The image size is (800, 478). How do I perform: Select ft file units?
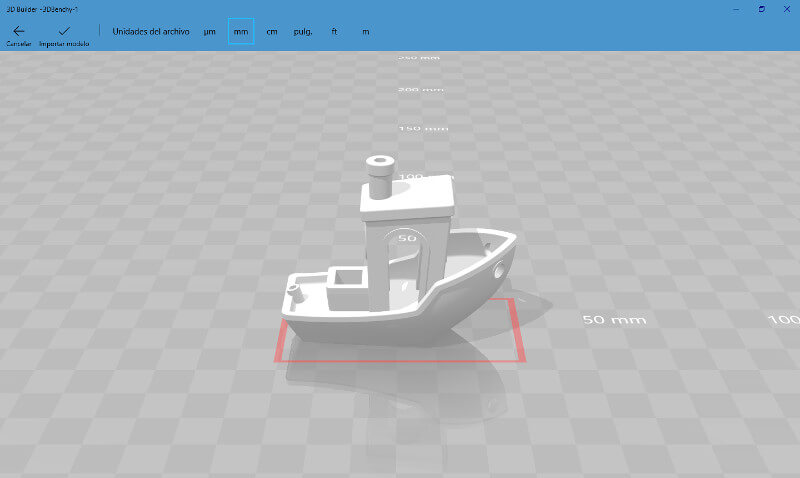tap(334, 32)
